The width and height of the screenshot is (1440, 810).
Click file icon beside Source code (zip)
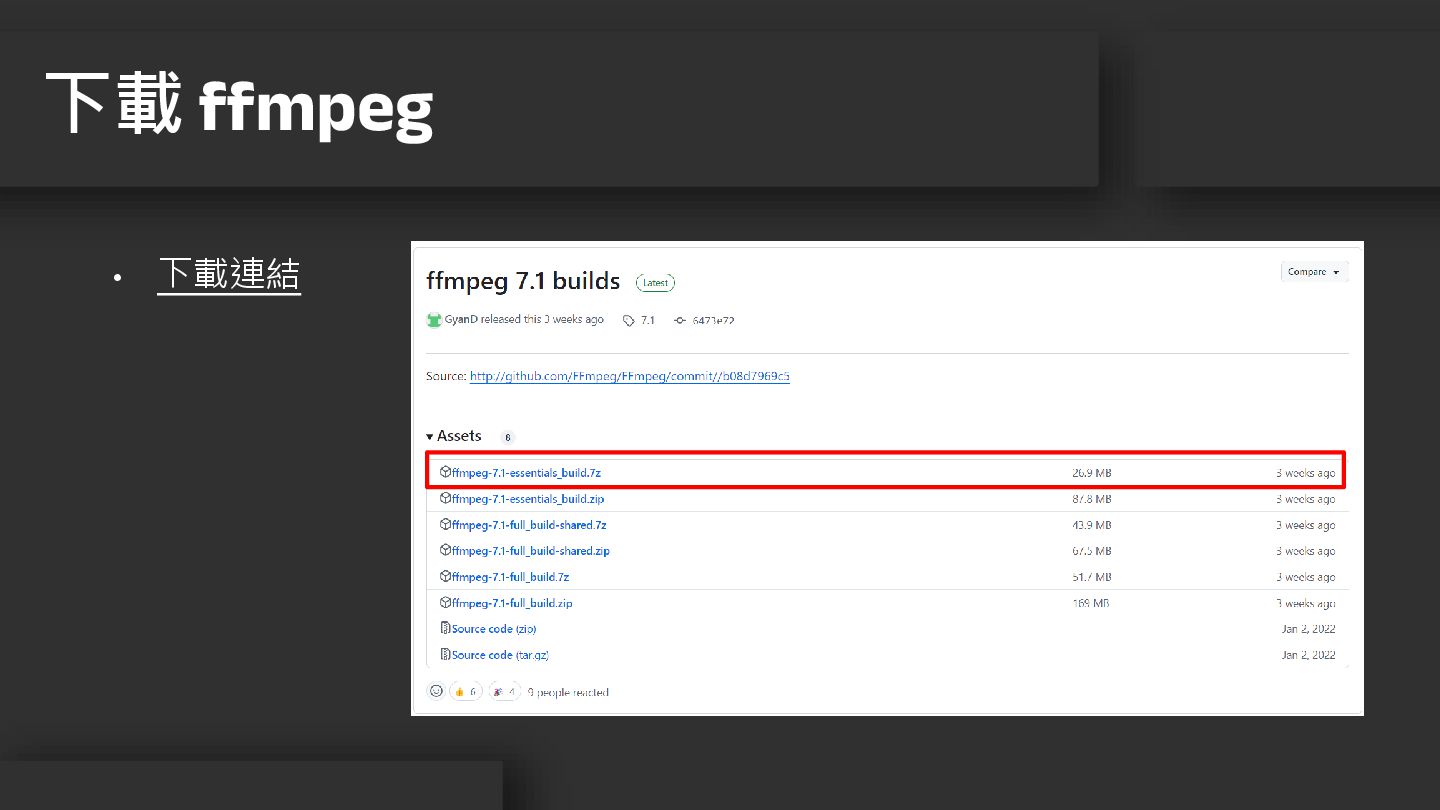point(446,628)
